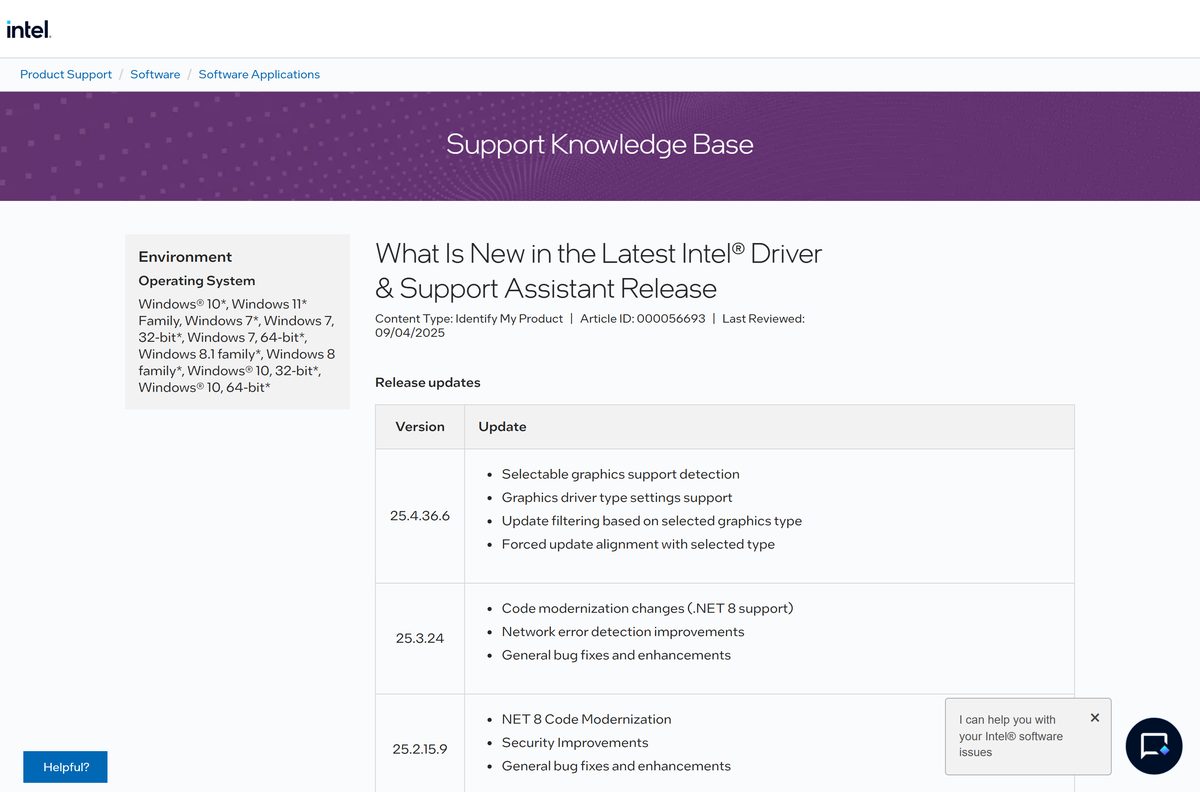Click version 25.3.24 table cell

click(420, 638)
